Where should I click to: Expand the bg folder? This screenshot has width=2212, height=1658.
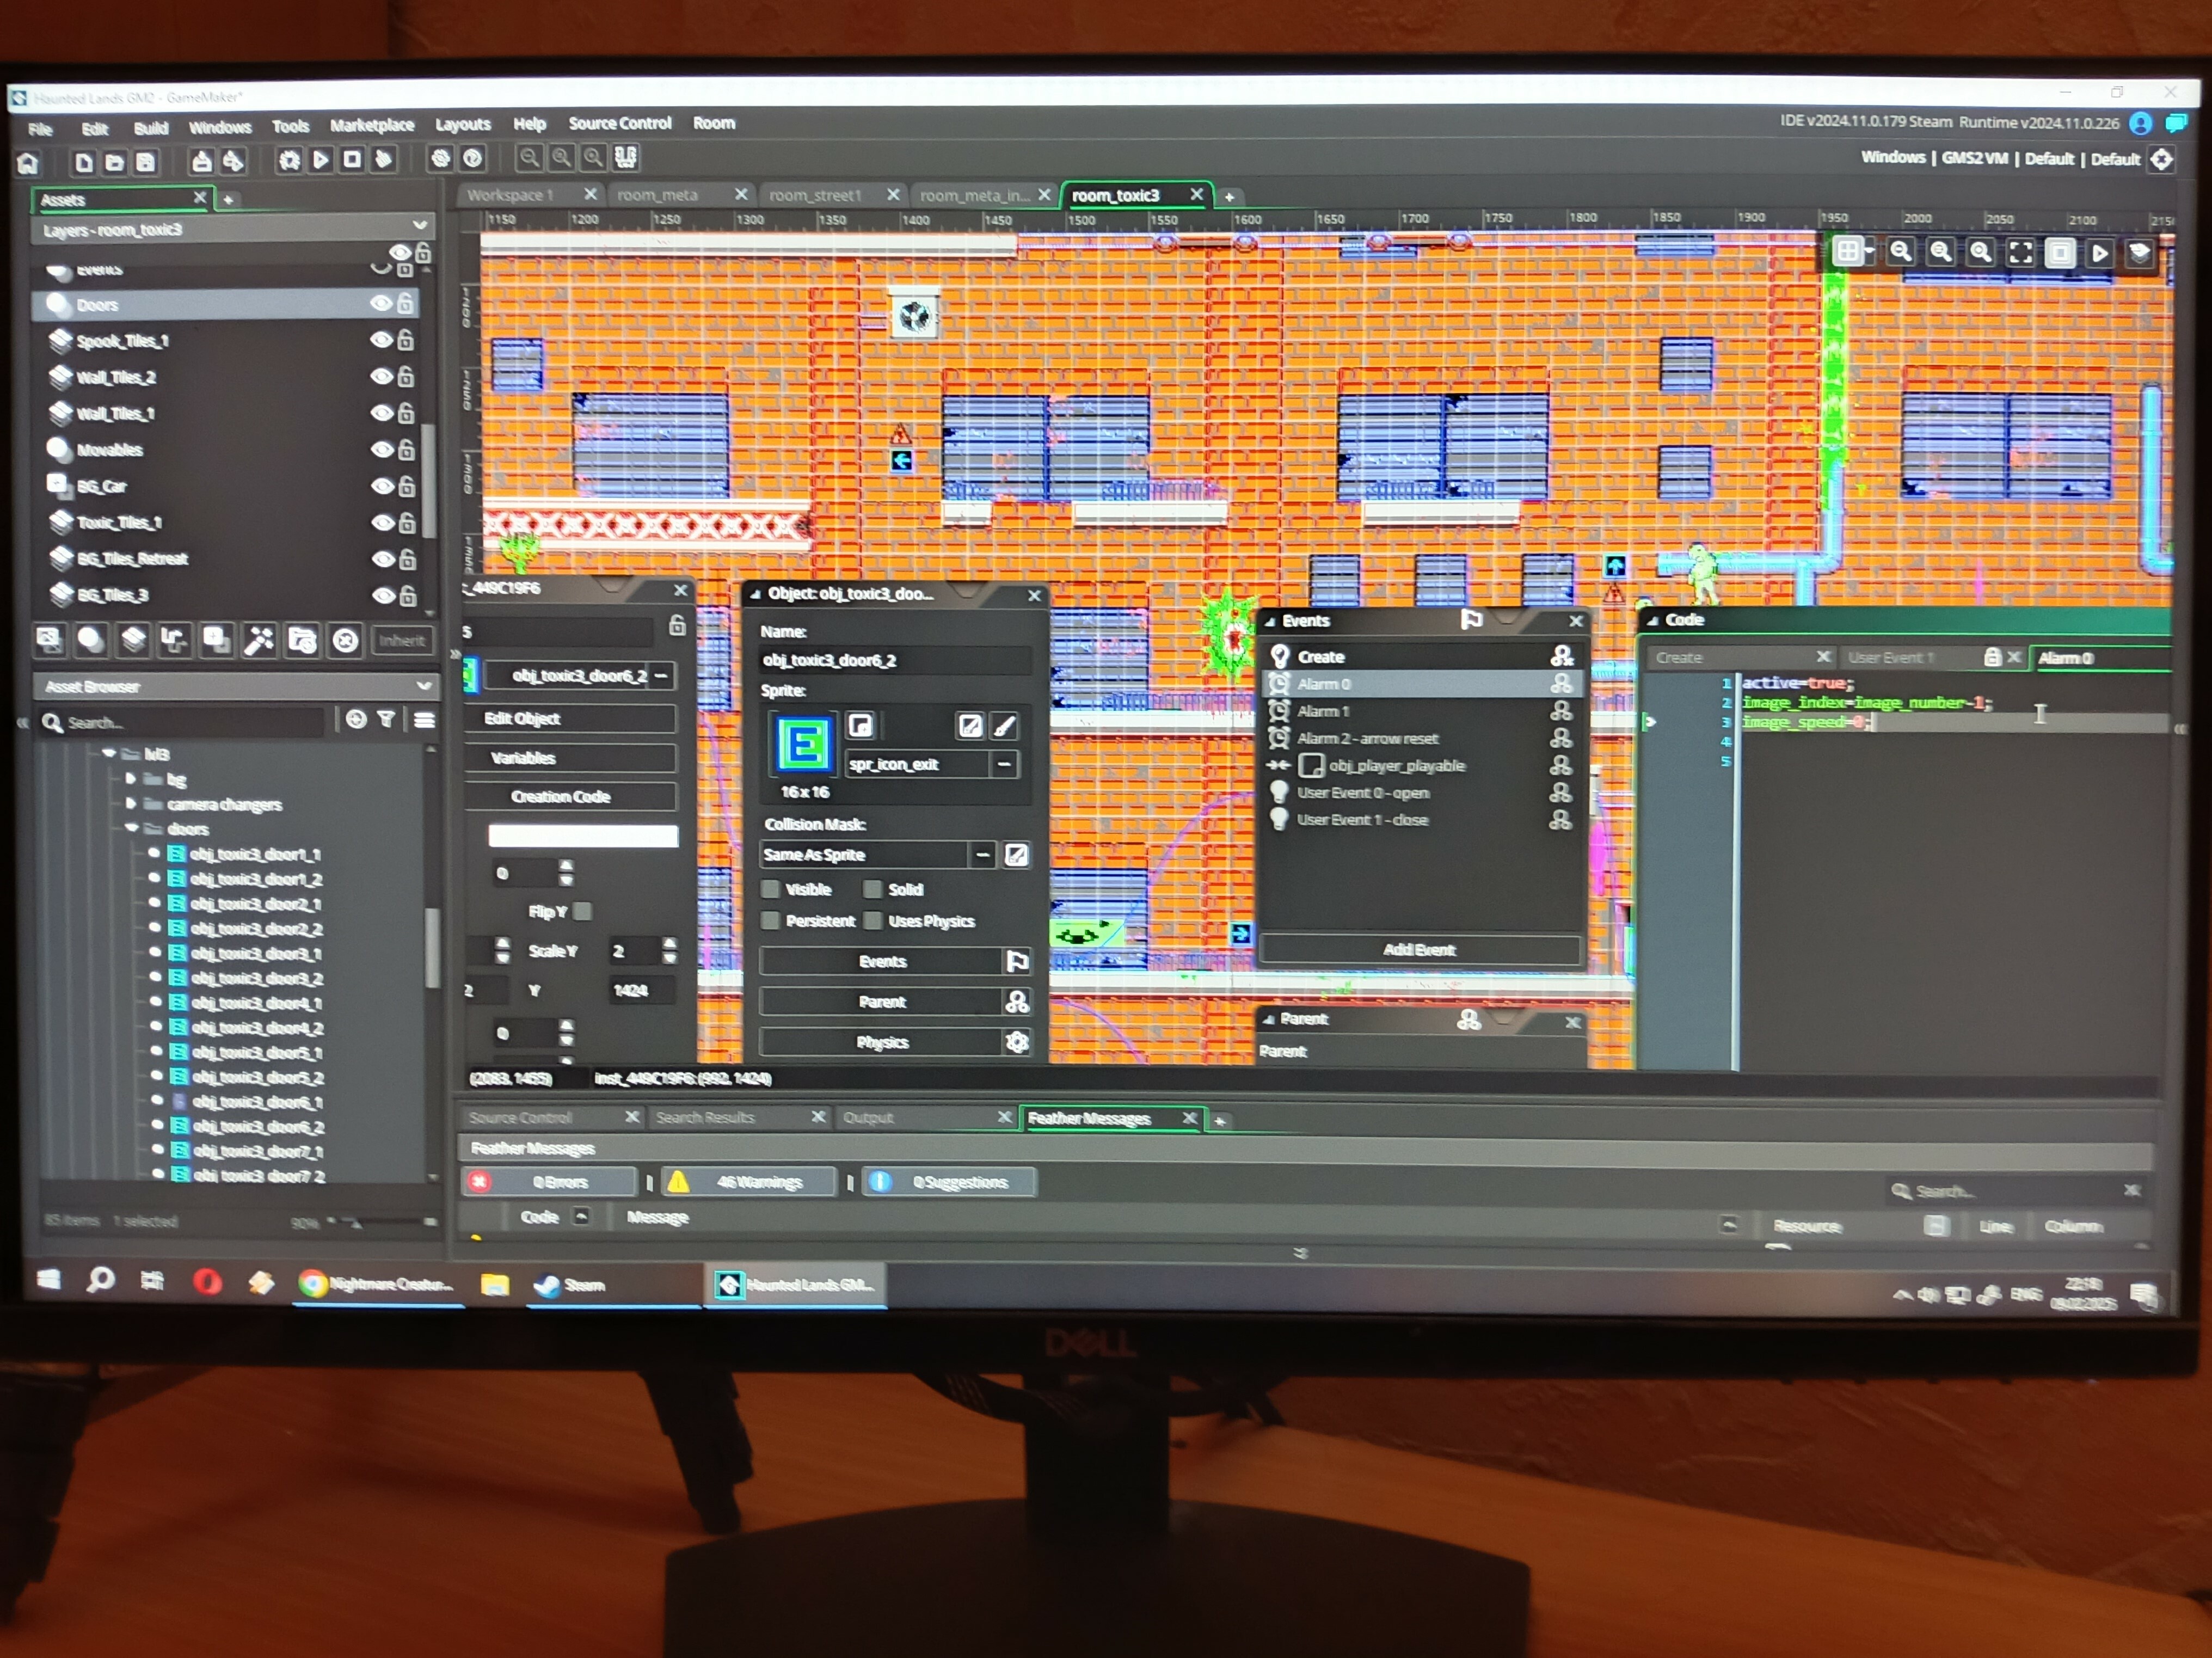(131, 778)
